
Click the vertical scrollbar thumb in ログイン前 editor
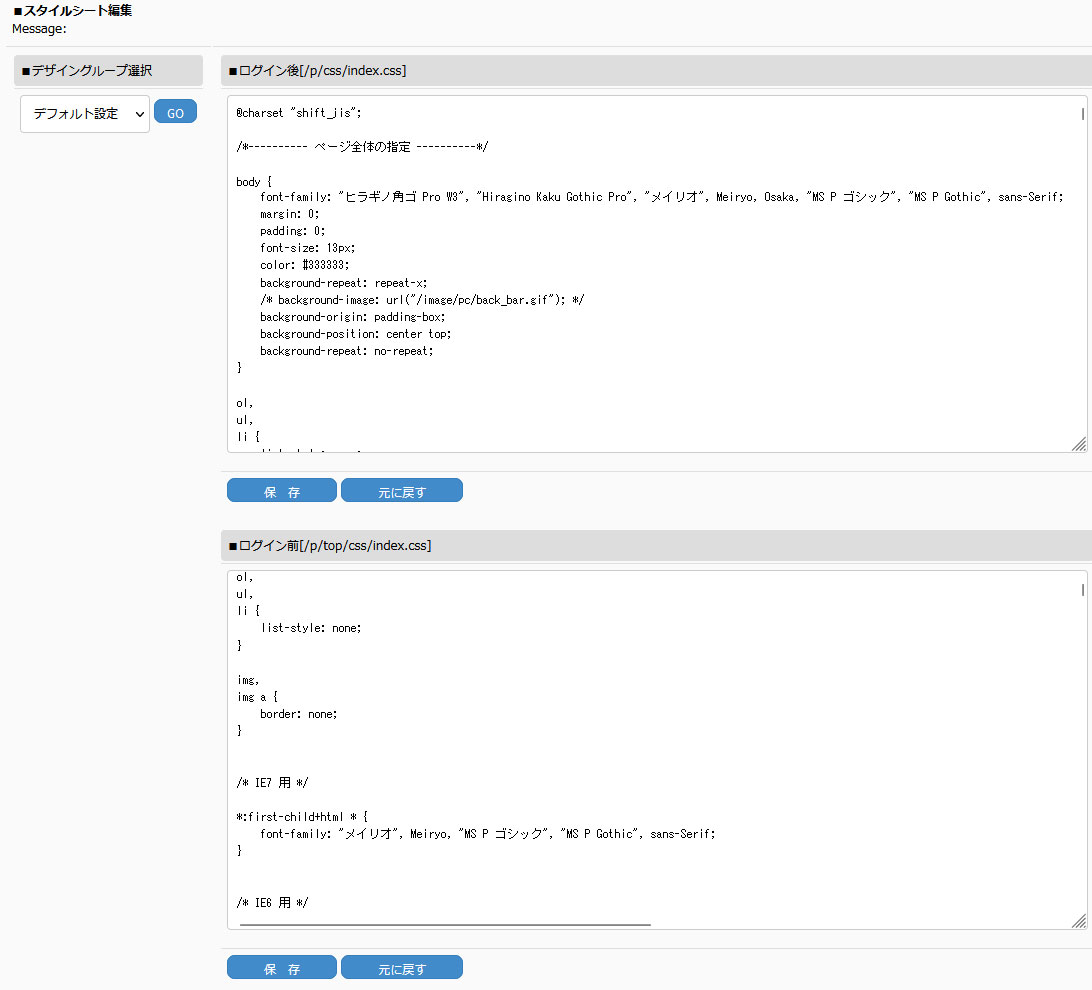[x=1082, y=590]
